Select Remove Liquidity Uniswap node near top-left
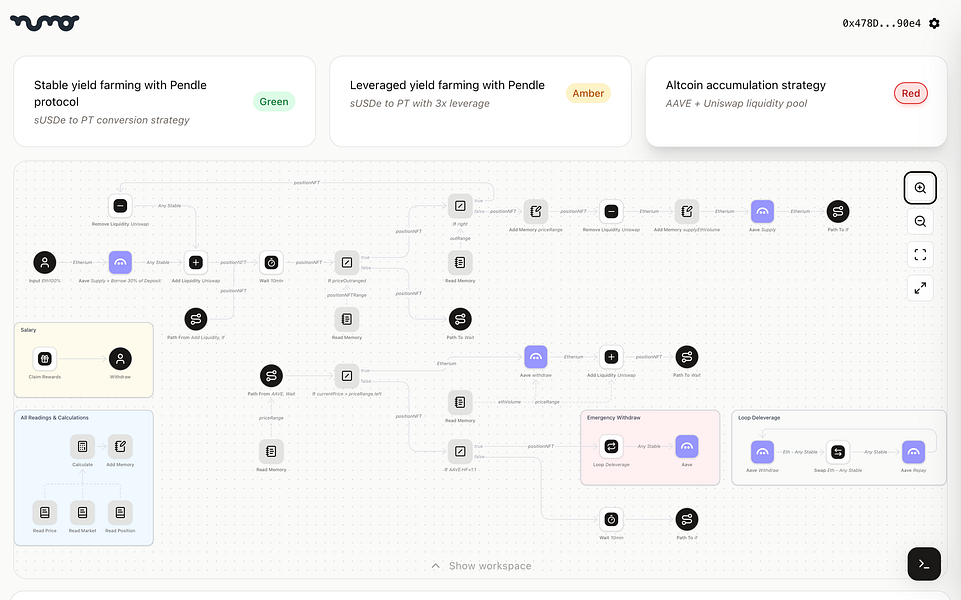Viewport: 961px width, 600px height. 120,206
